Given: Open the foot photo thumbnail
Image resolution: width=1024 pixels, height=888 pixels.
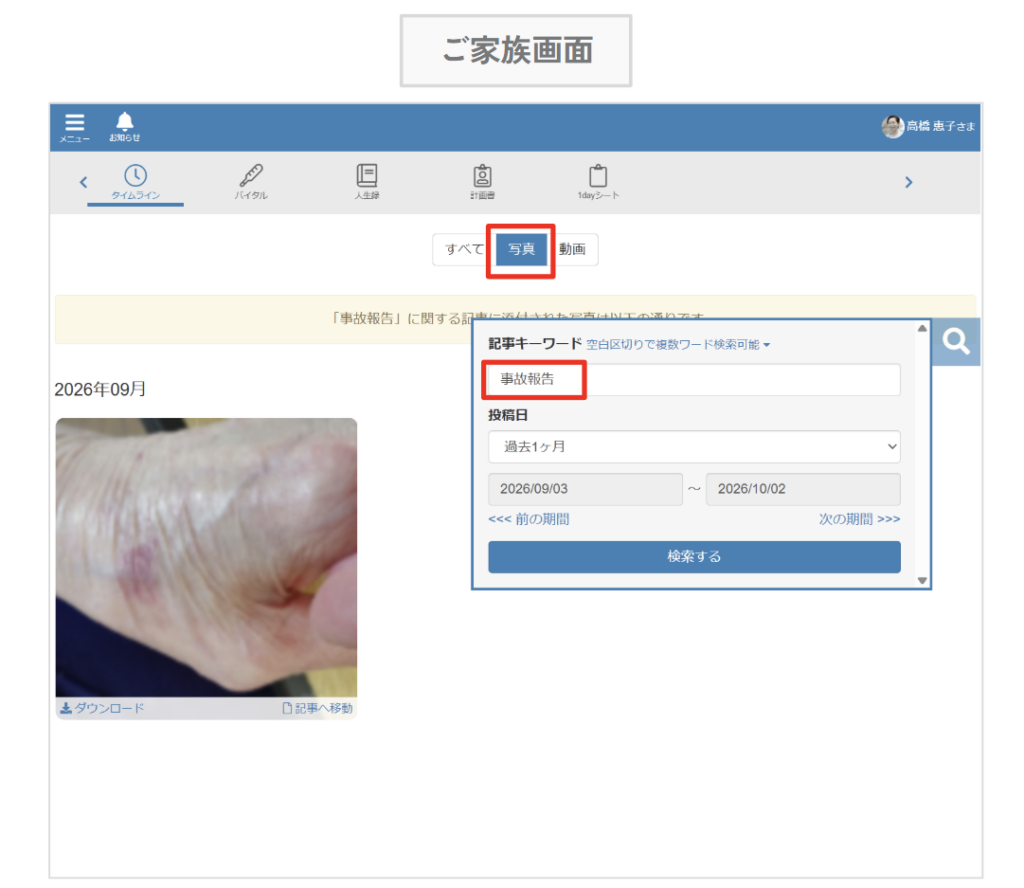Looking at the screenshot, I should coord(206,558).
